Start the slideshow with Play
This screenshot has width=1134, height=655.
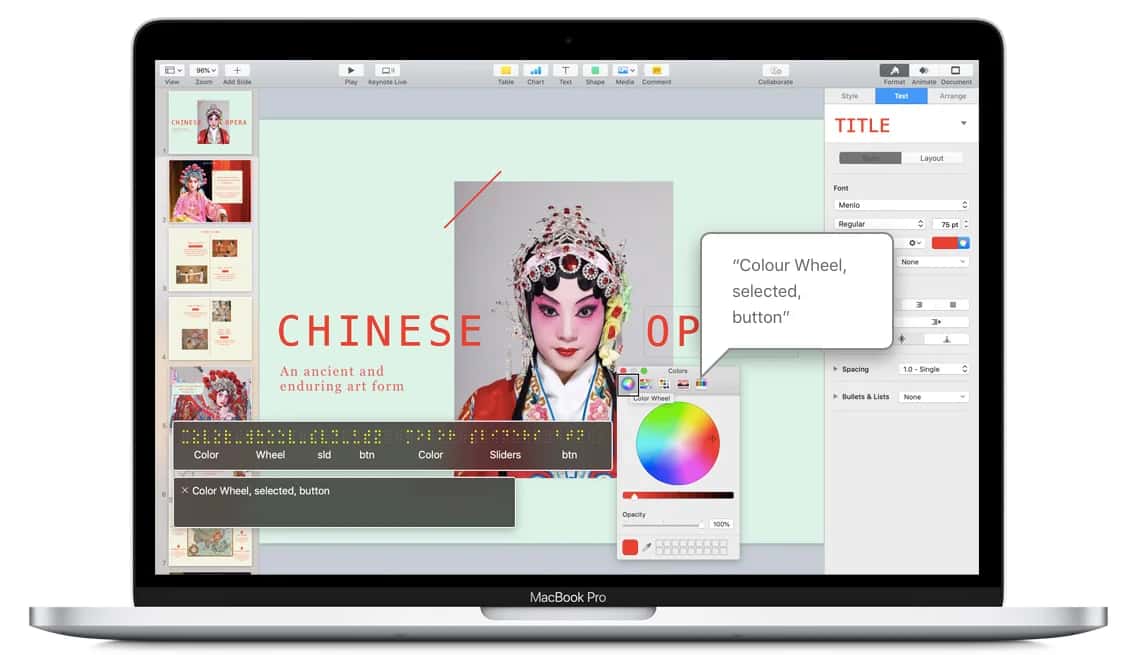coord(351,70)
